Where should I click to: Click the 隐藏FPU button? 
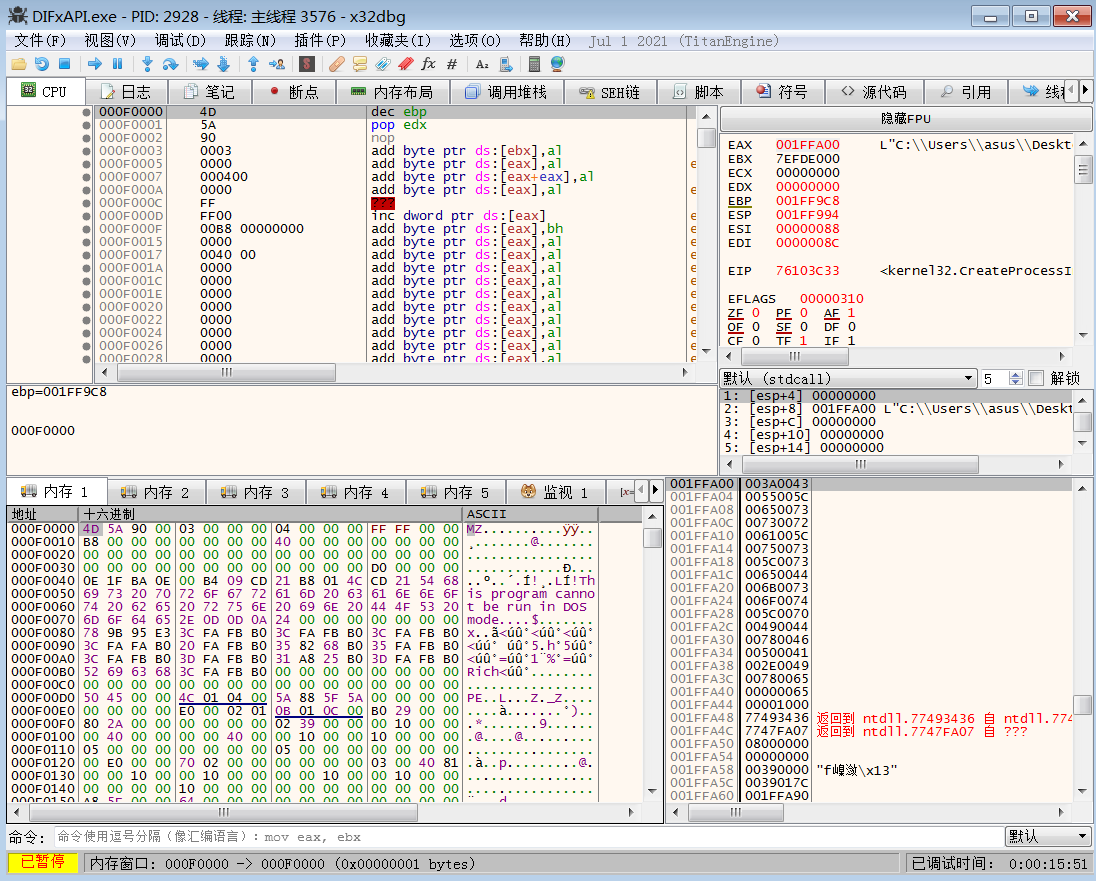905,118
